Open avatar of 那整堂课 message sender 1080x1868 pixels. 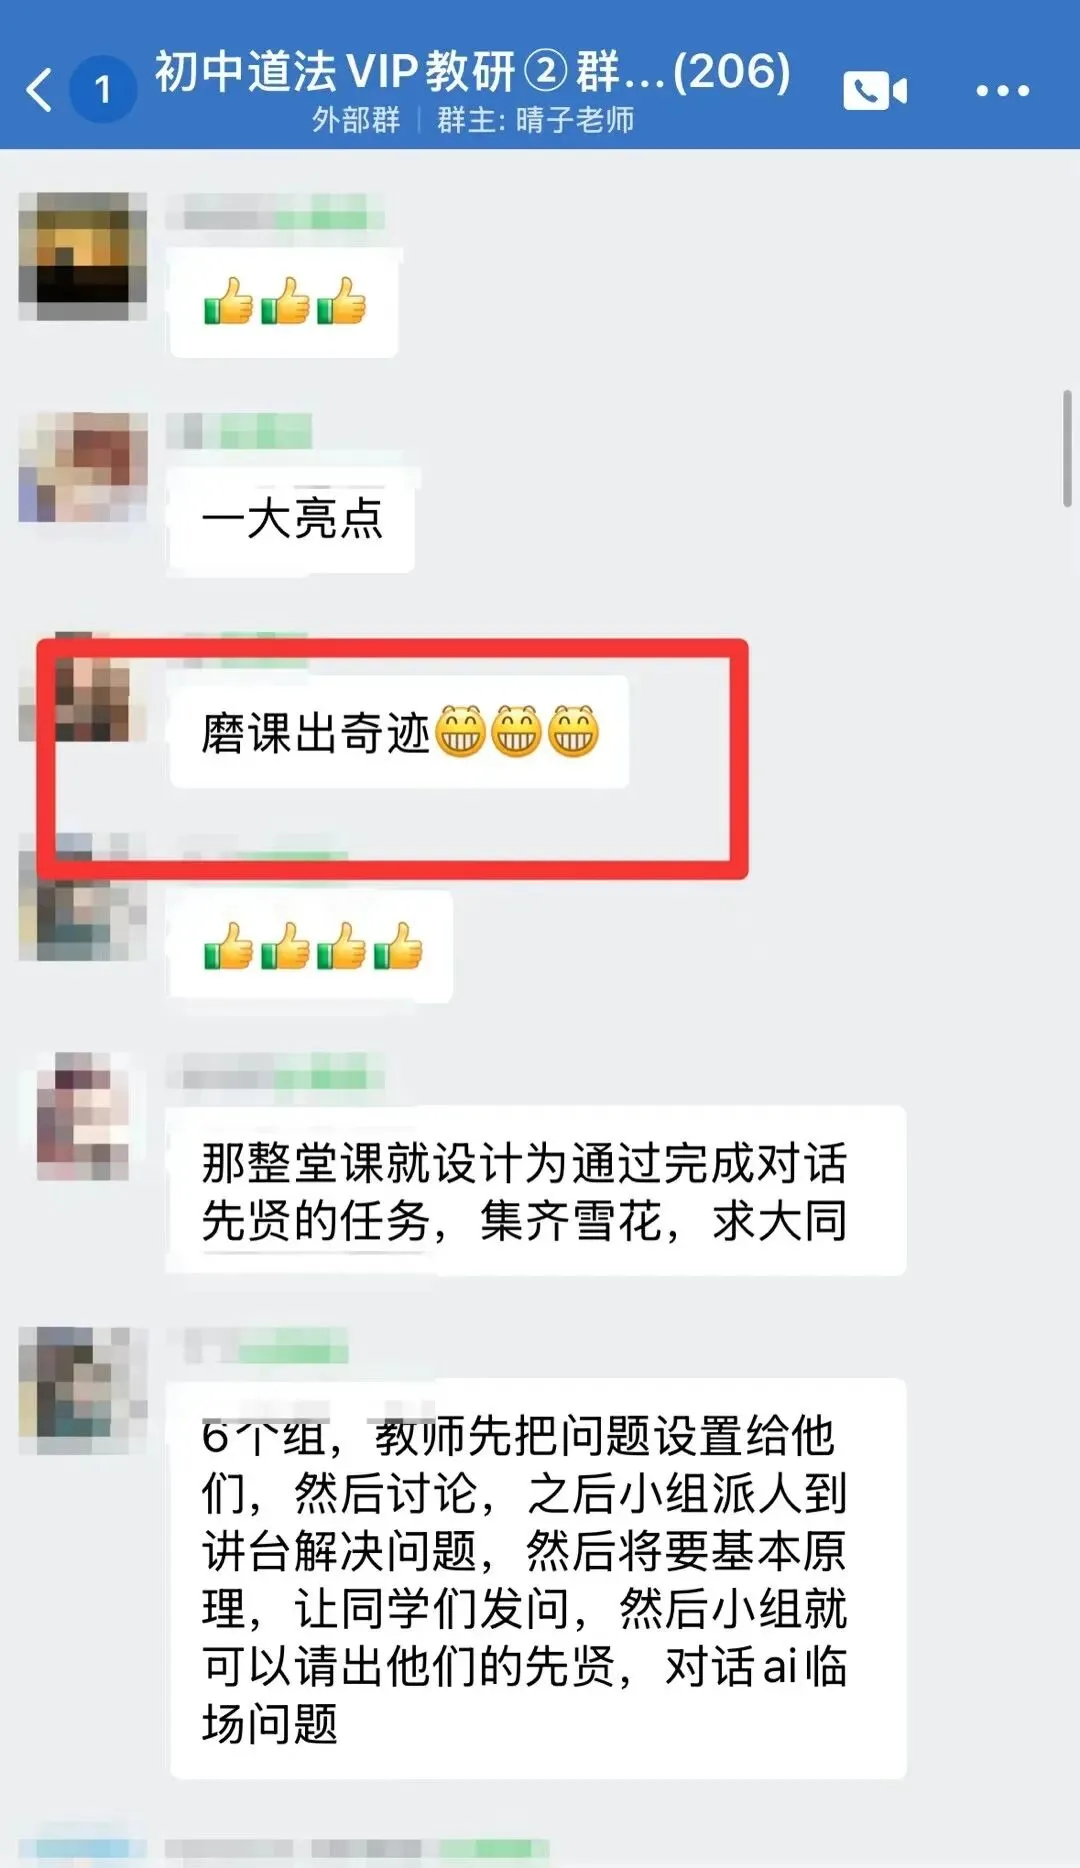(83, 1116)
